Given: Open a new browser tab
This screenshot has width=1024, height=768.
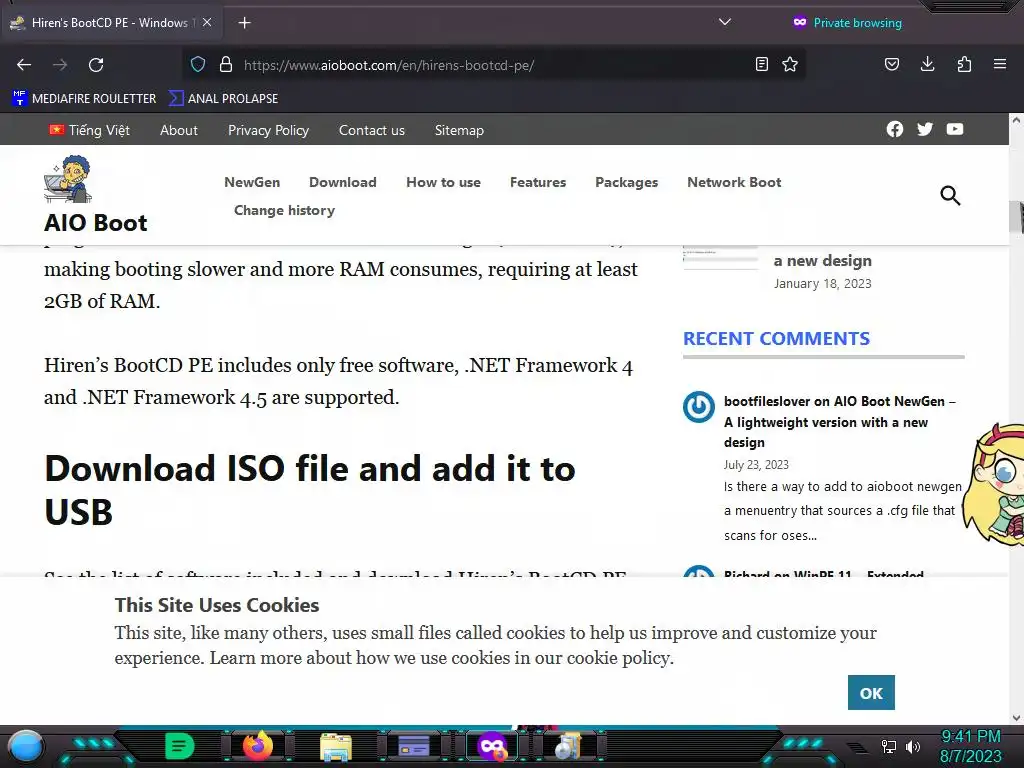Looking at the screenshot, I should [244, 23].
